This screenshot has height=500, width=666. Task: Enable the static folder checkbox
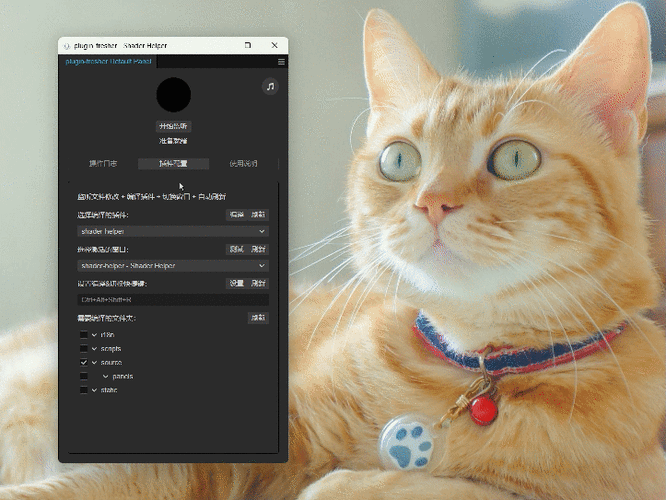[x=84, y=390]
